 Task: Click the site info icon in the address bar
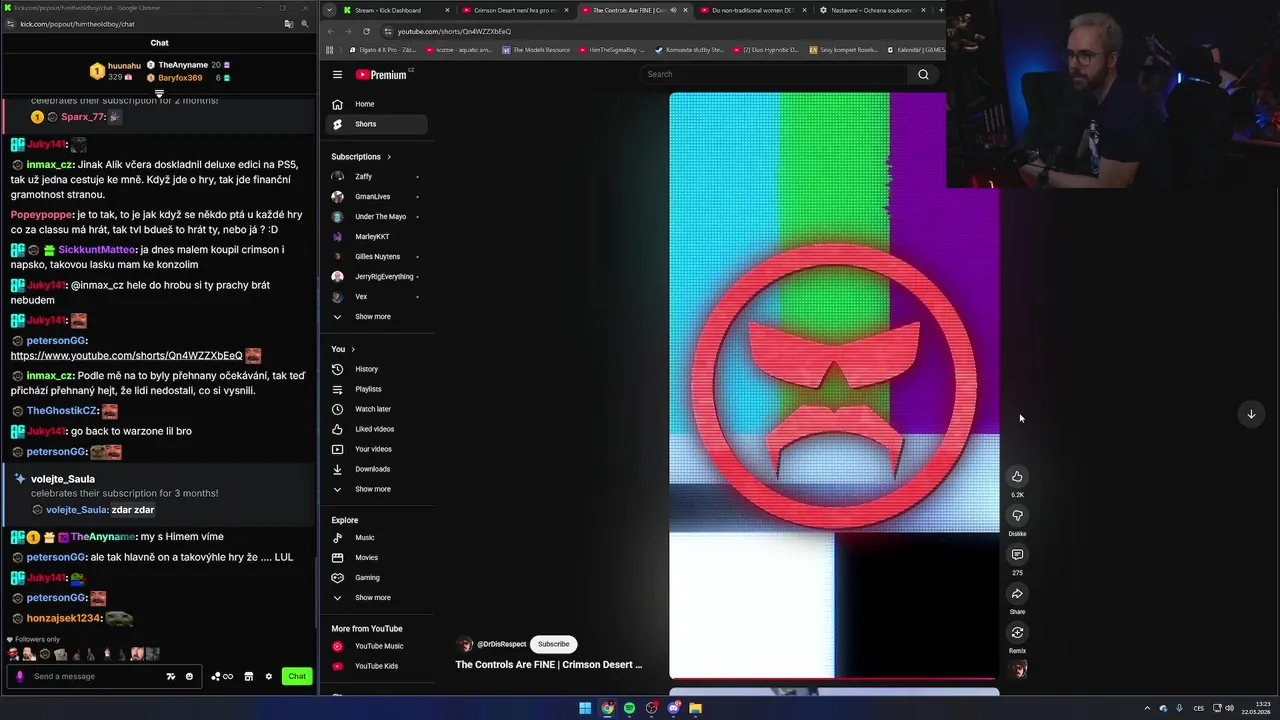pos(388,31)
